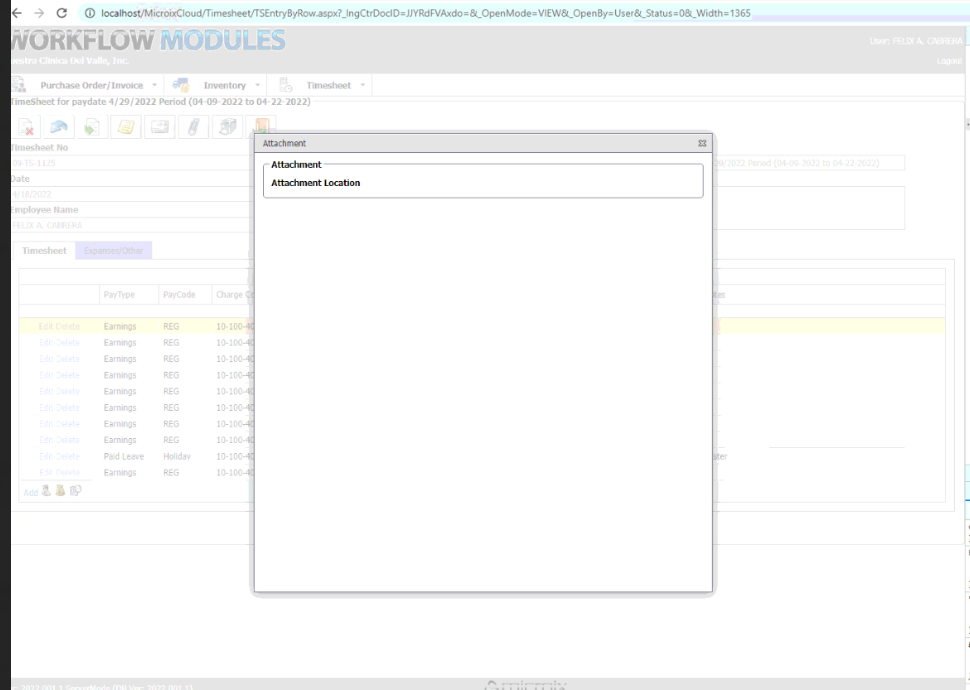Expand the Purchase Order/Invoice menu arrow
The width and height of the screenshot is (970, 690).
pos(154,86)
